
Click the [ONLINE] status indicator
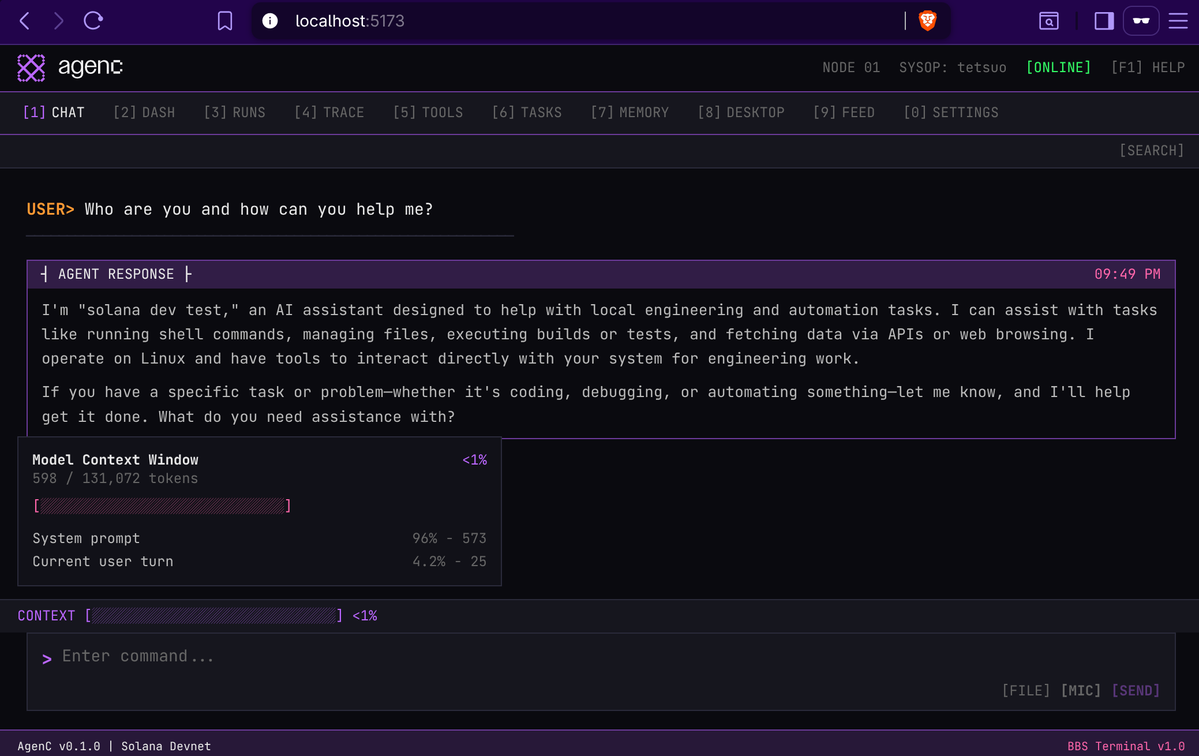tap(1058, 67)
